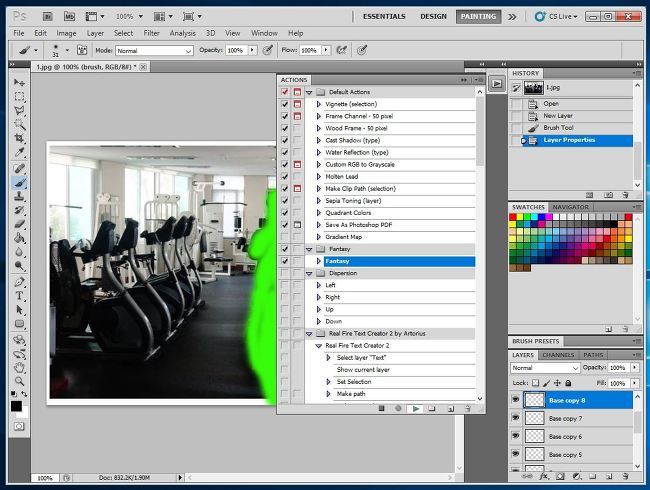Toggle the Vignette (selection) action checkbox
Screen dimensions: 650x490
[x=285, y=104]
